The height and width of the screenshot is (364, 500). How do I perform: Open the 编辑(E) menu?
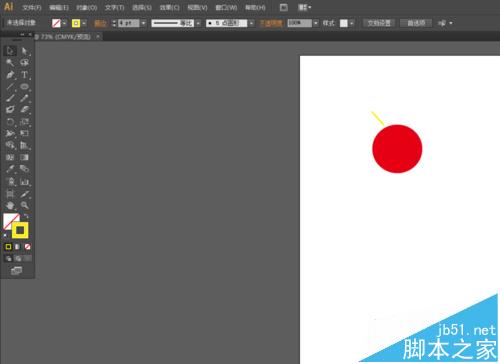[x=59, y=7]
